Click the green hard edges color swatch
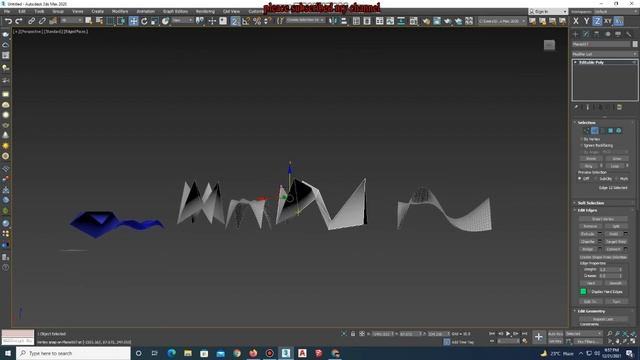This screenshot has height=360, width=640. click(583, 291)
